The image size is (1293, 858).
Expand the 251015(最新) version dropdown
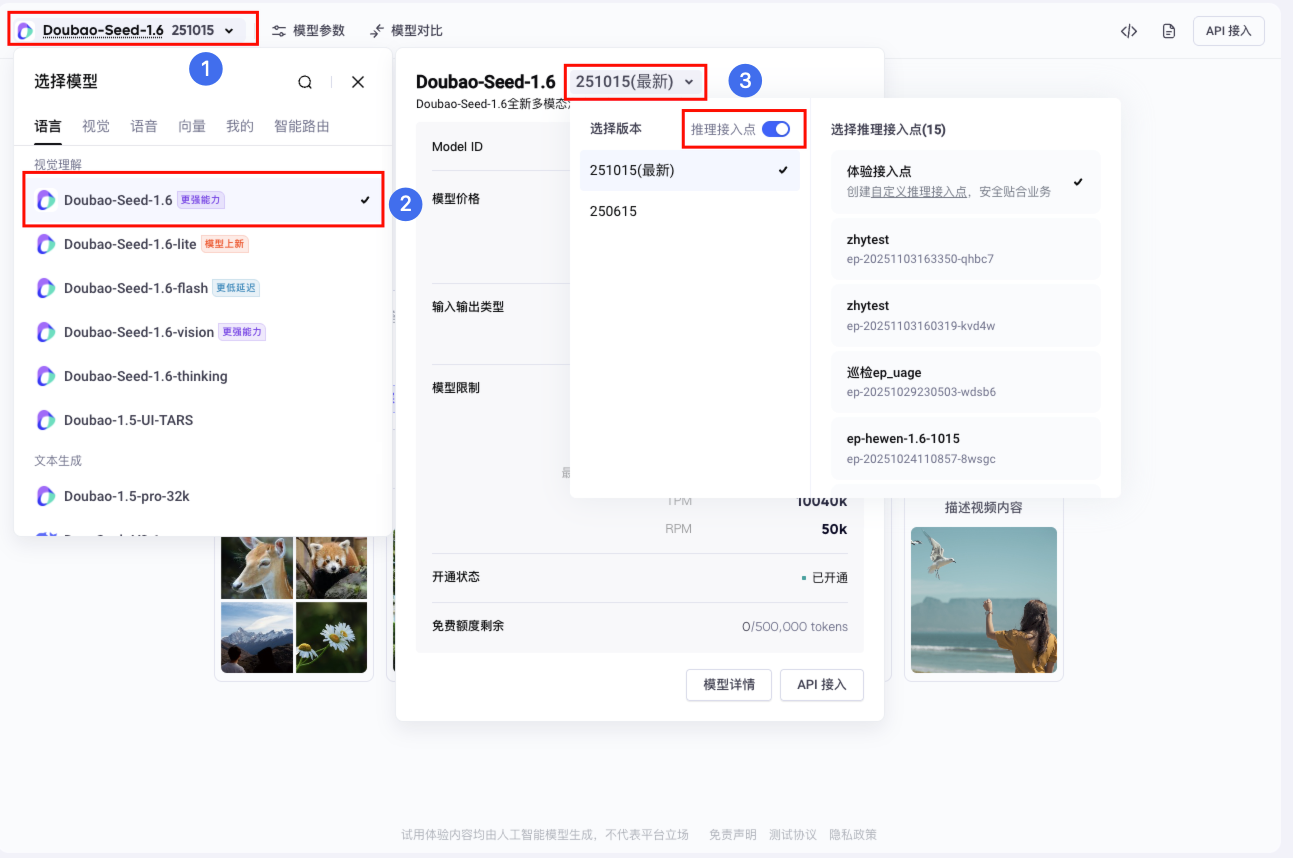click(635, 82)
